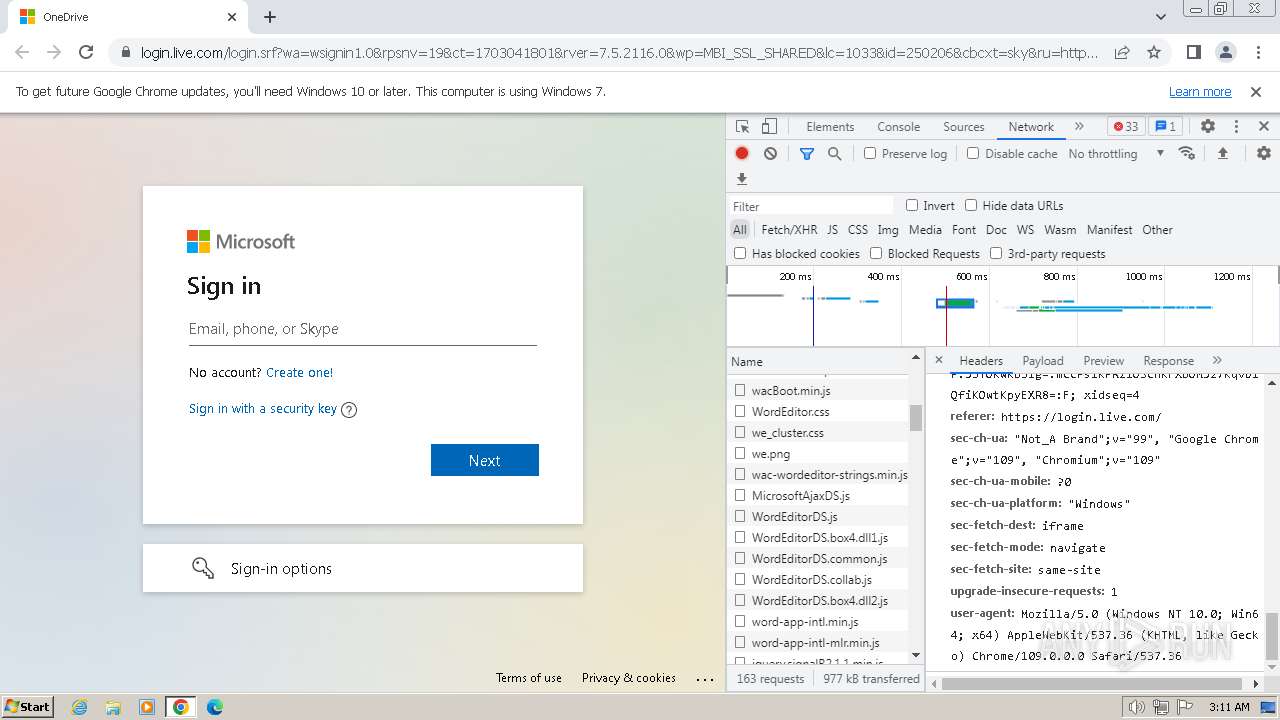Open Microsoft Edge from taskbar
This screenshot has height=720, width=1280.
pos(215,707)
